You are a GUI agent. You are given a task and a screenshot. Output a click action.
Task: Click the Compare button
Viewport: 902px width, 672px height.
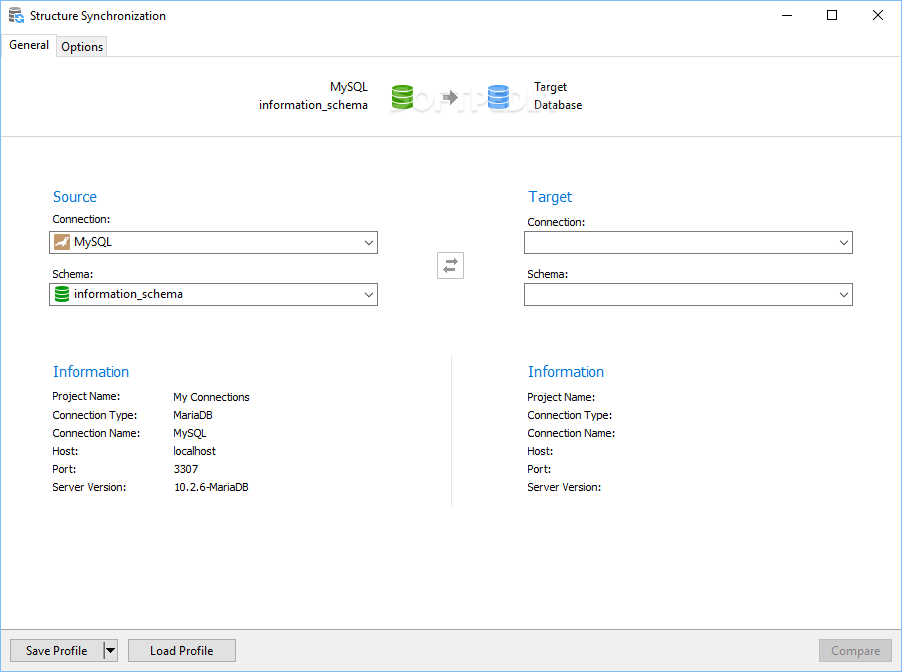[855, 651]
